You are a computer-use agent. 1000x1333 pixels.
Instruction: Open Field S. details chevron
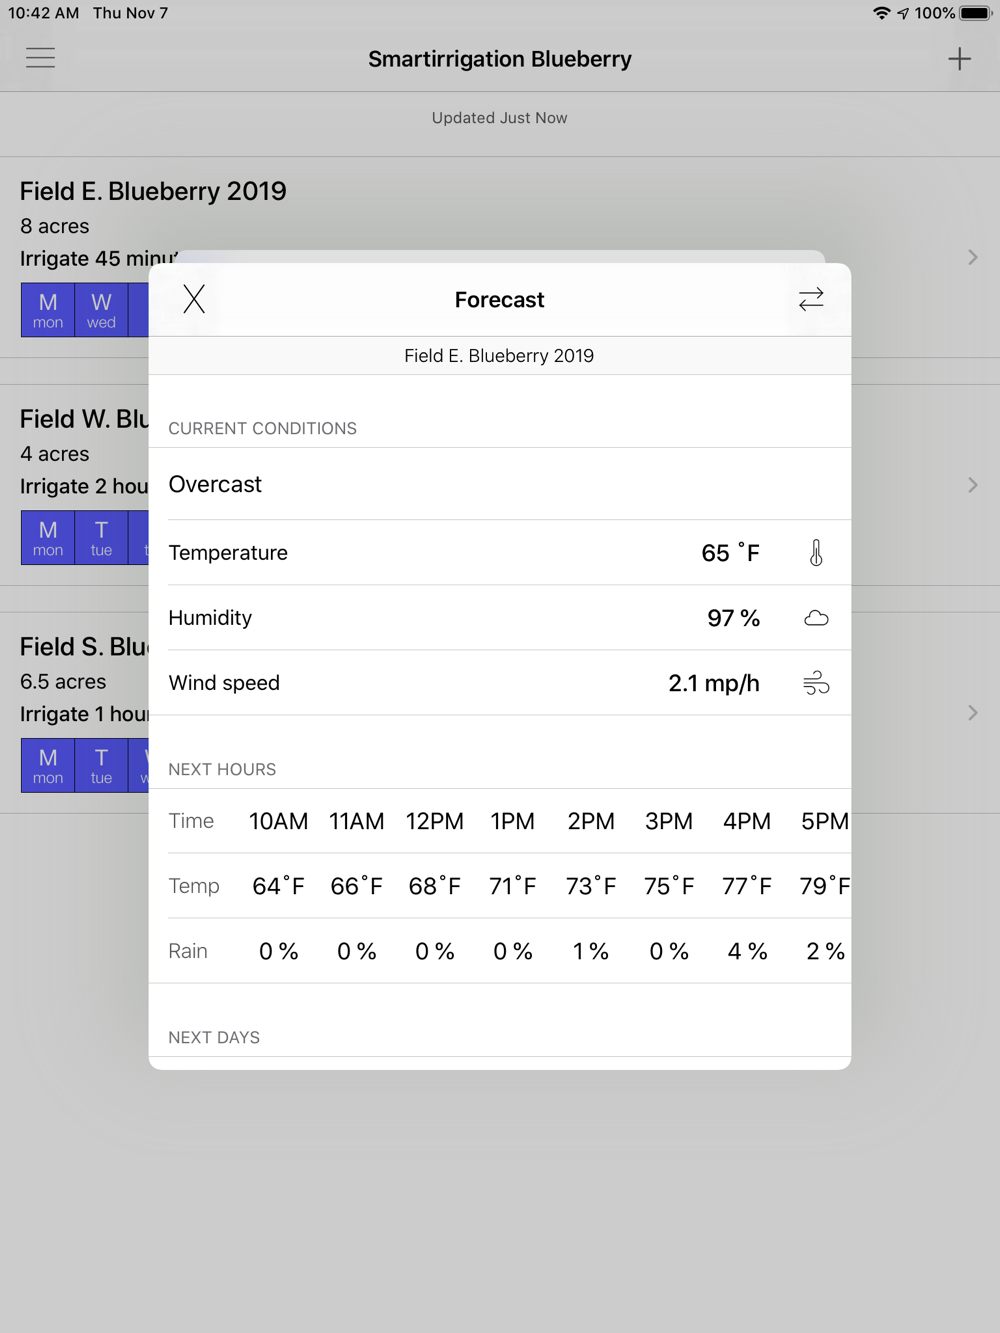point(972,713)
